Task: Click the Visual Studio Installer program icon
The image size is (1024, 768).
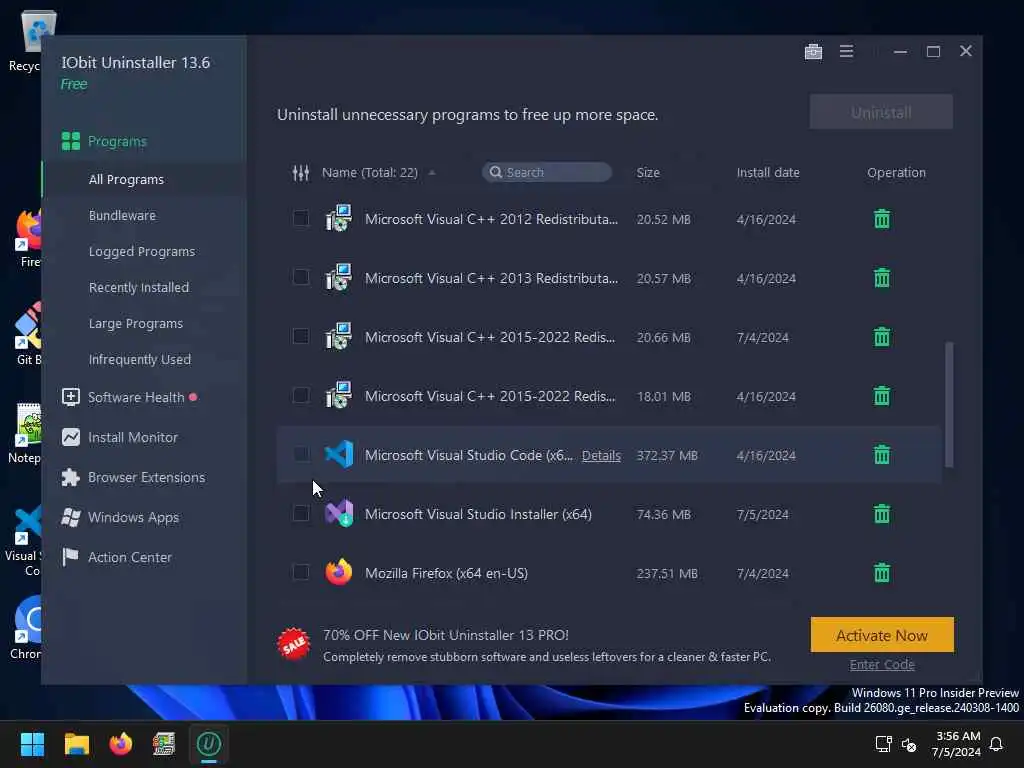Action: point(339,513)
